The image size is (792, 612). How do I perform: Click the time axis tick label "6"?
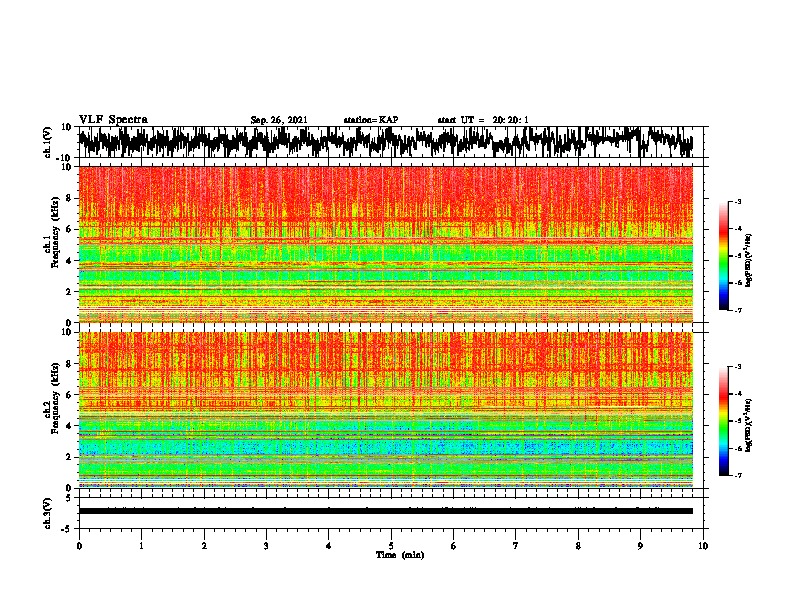click(454, 546)
